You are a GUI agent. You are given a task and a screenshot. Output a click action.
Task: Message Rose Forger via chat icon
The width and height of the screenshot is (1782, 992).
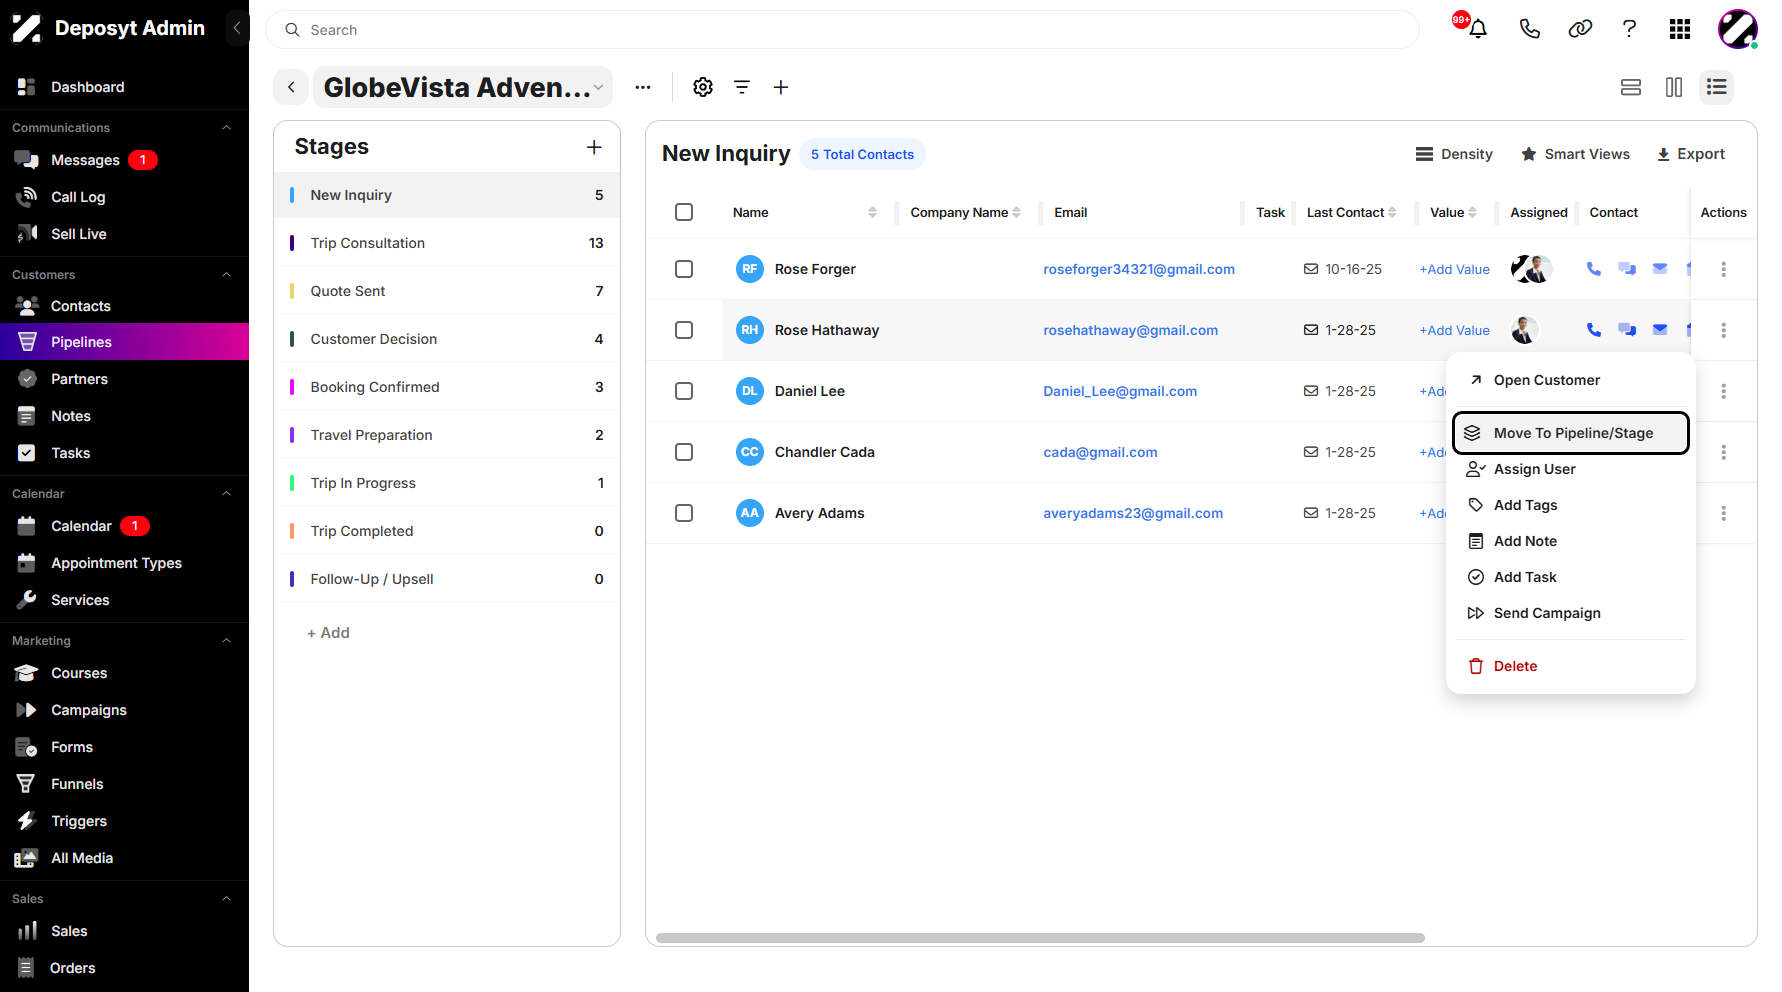(x=1627, y=269)
